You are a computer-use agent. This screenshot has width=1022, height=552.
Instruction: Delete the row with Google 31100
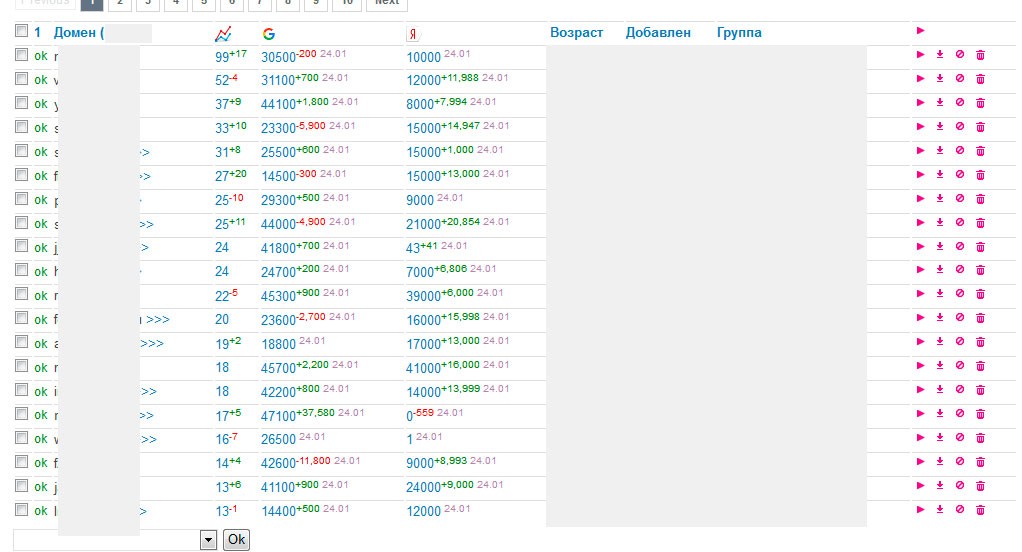pos(980,79)
